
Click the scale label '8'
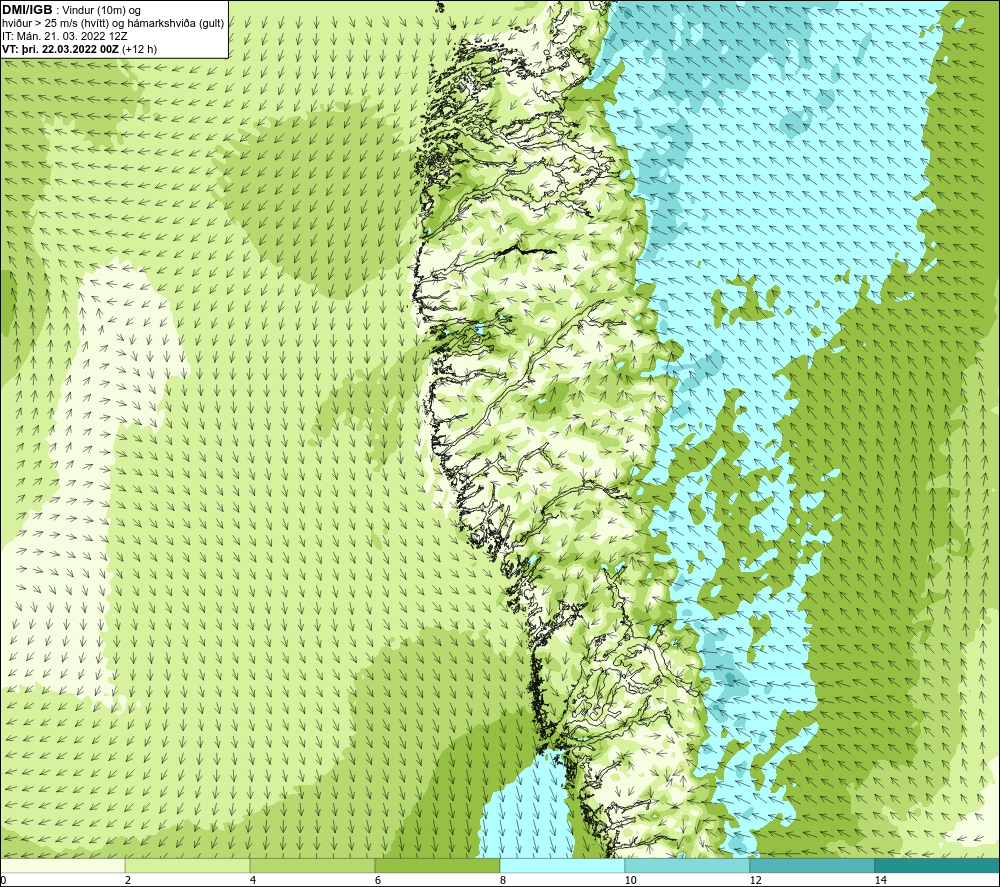click(x=503, y=881)
